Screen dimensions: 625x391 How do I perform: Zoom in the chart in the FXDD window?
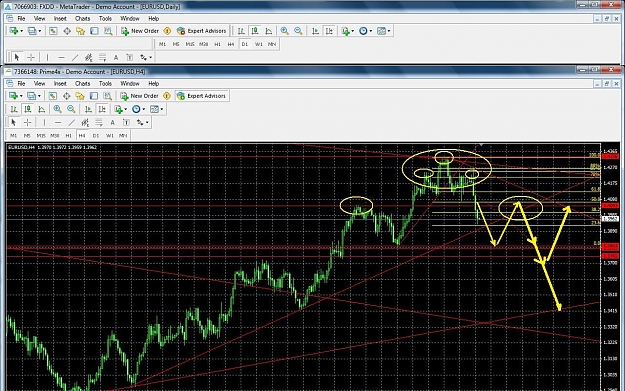(285, 31)
